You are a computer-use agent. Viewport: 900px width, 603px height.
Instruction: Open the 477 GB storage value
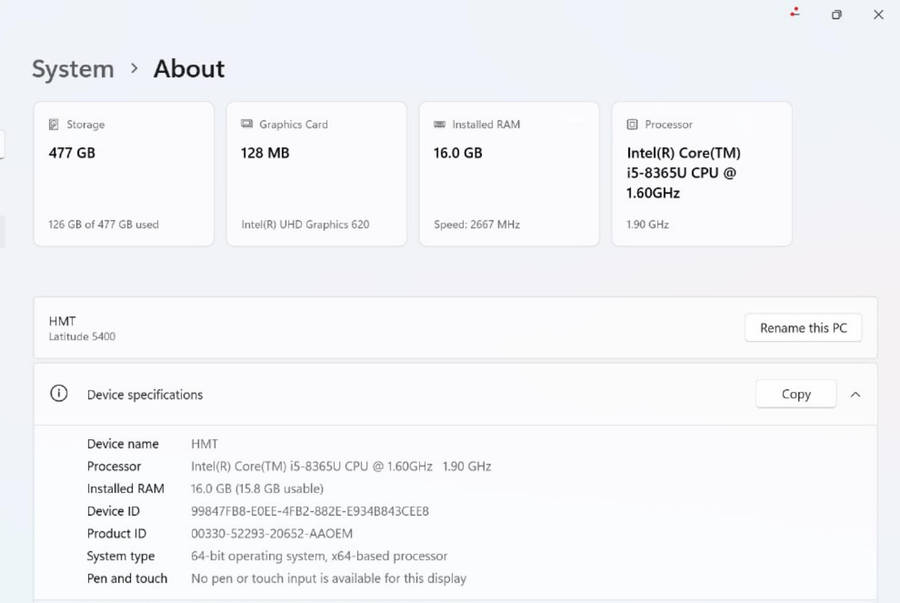(x=72, y=153)
